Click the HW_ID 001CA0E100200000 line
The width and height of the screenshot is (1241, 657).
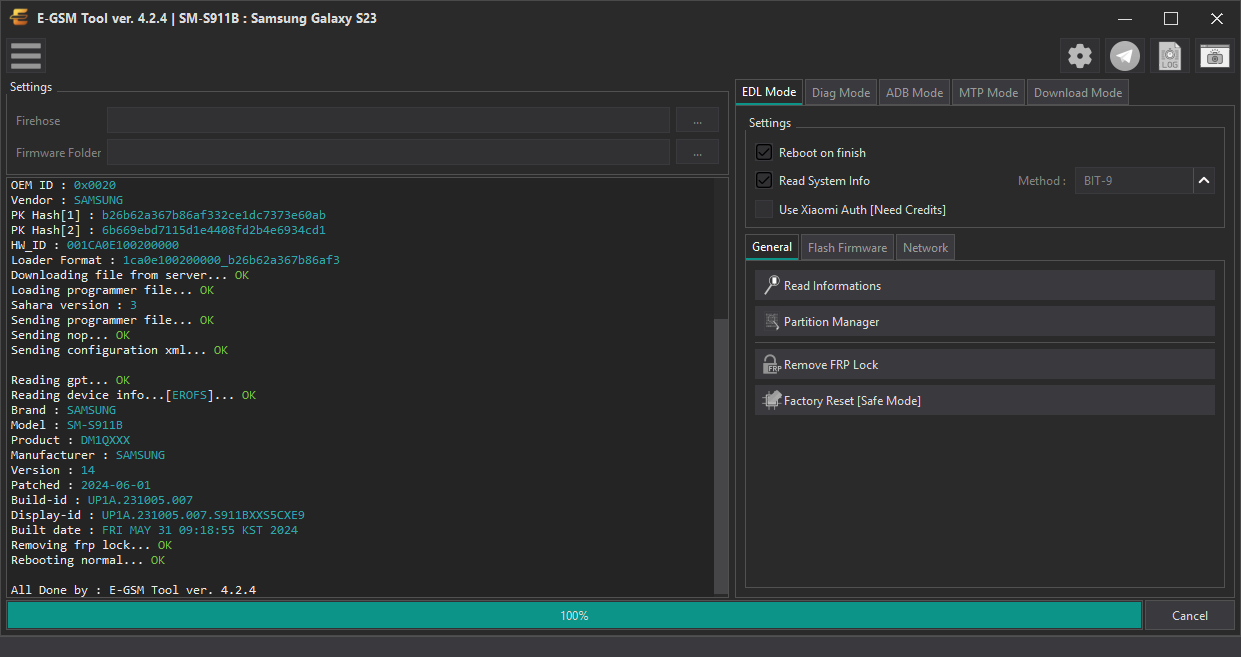point(95,245)
